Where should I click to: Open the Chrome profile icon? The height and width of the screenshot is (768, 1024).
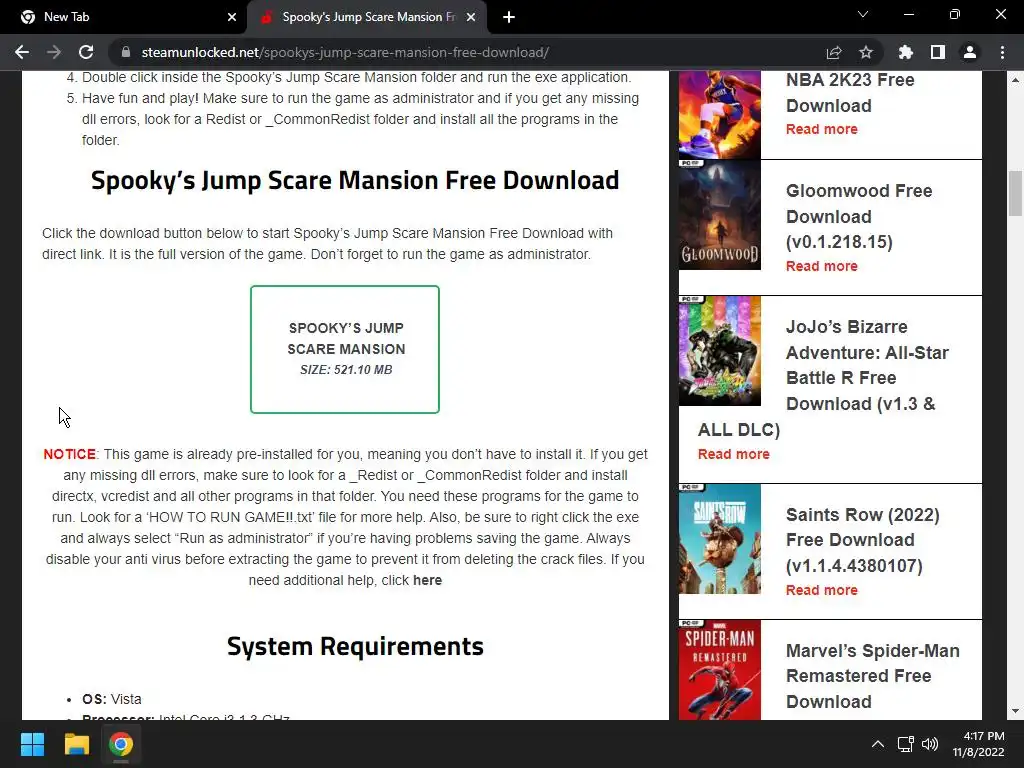[970, 52]
